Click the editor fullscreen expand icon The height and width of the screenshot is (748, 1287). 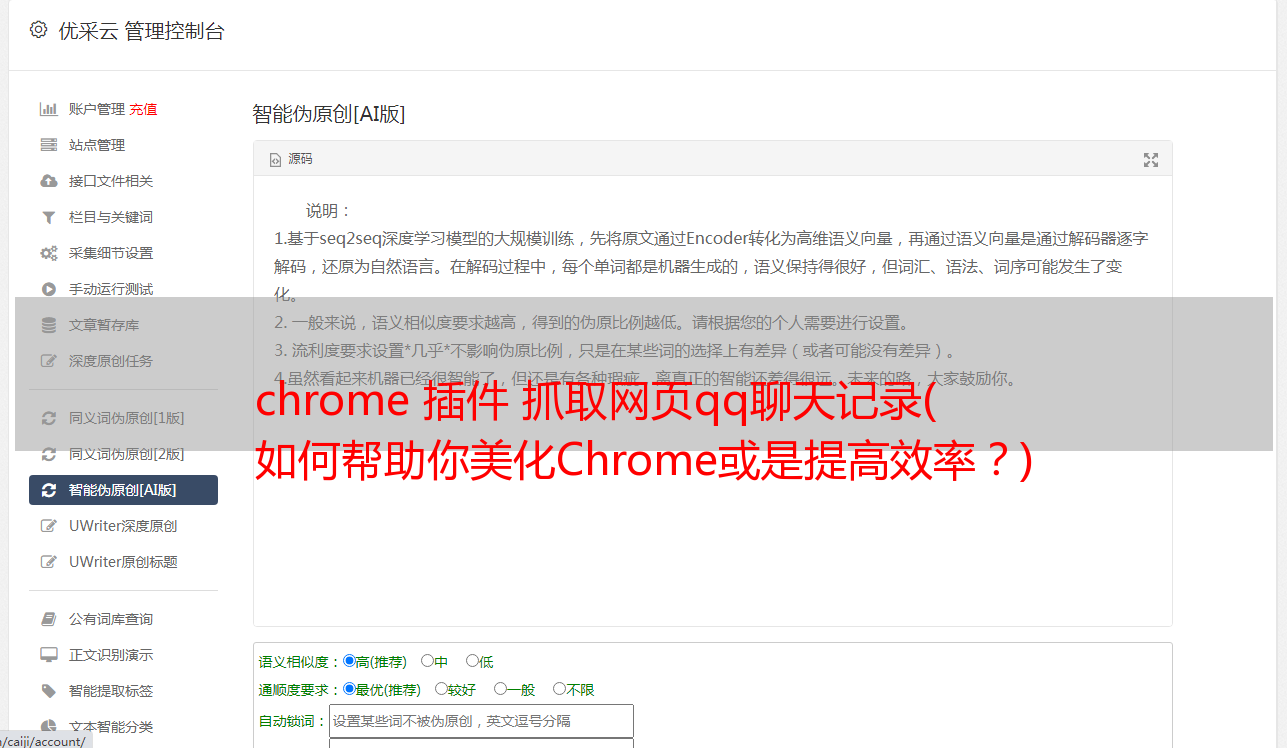tap(1151, 160)
